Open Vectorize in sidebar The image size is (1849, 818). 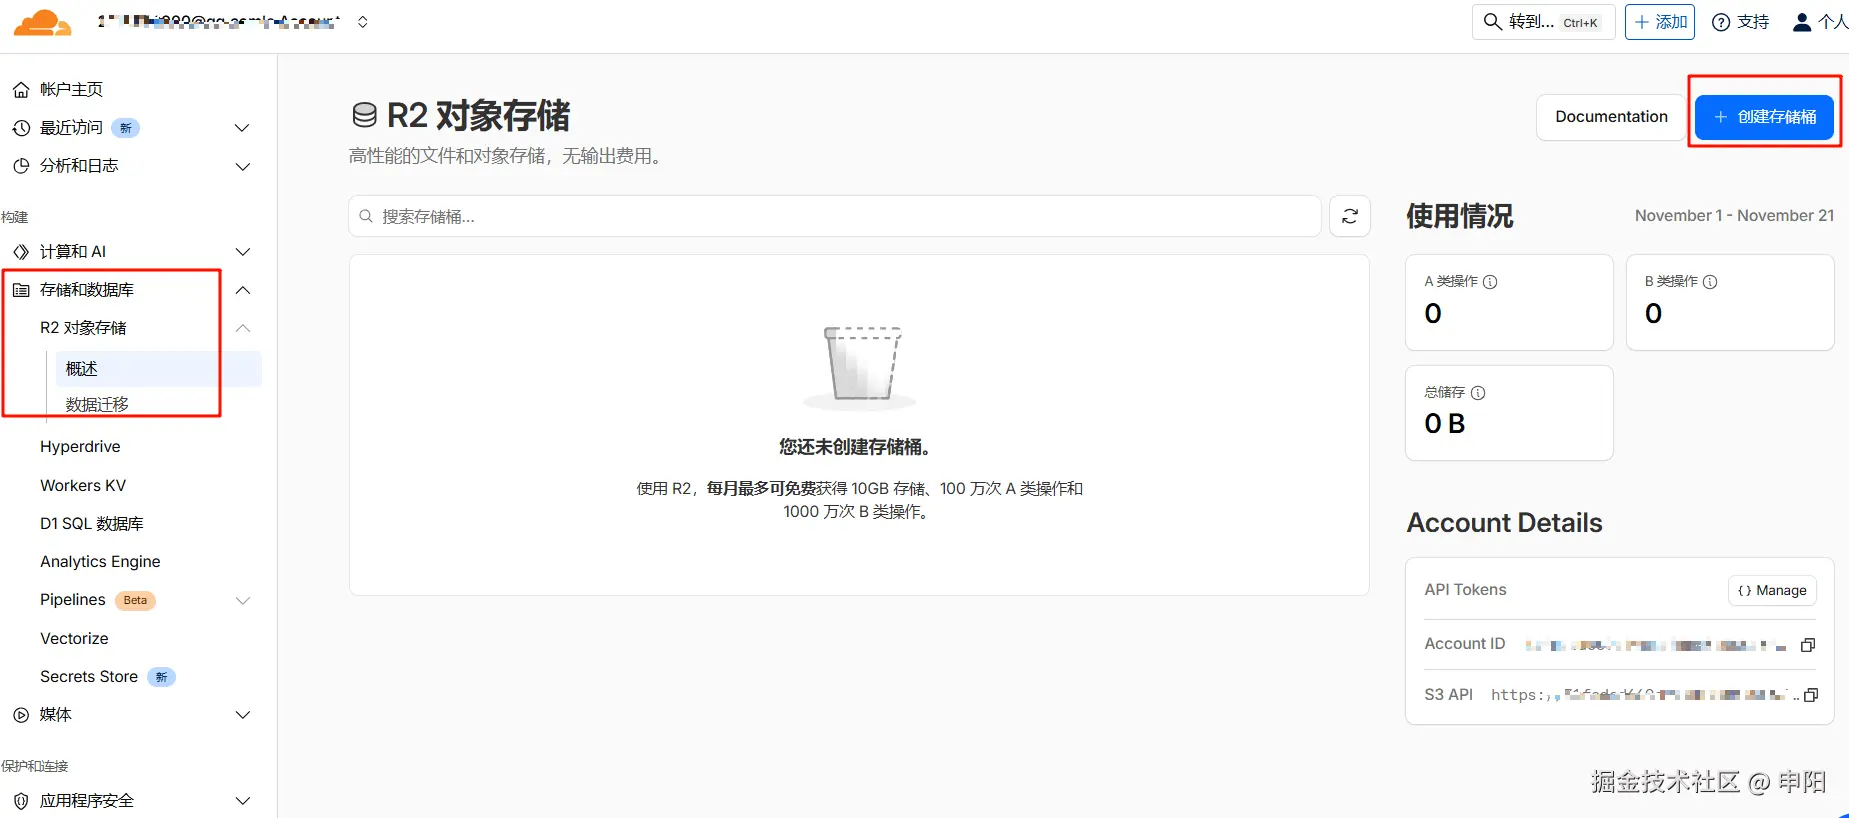[x=74, y=639]
